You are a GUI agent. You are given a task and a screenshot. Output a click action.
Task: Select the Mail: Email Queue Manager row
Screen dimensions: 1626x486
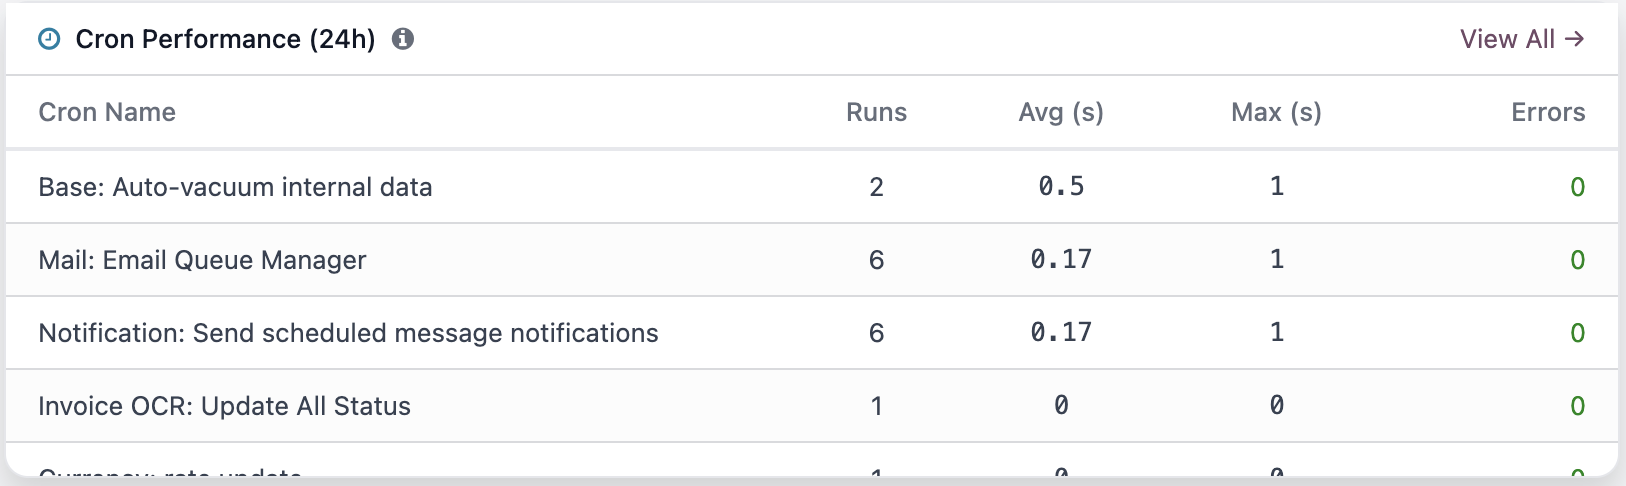[812, 260]
